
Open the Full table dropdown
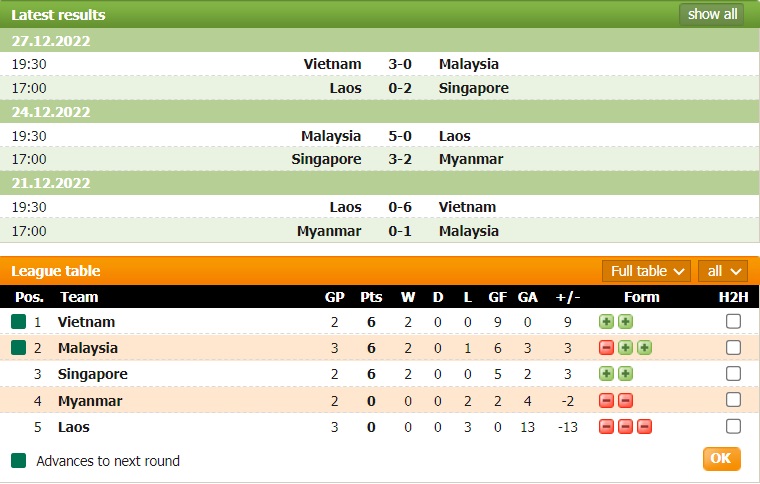[x=647, y=271]
